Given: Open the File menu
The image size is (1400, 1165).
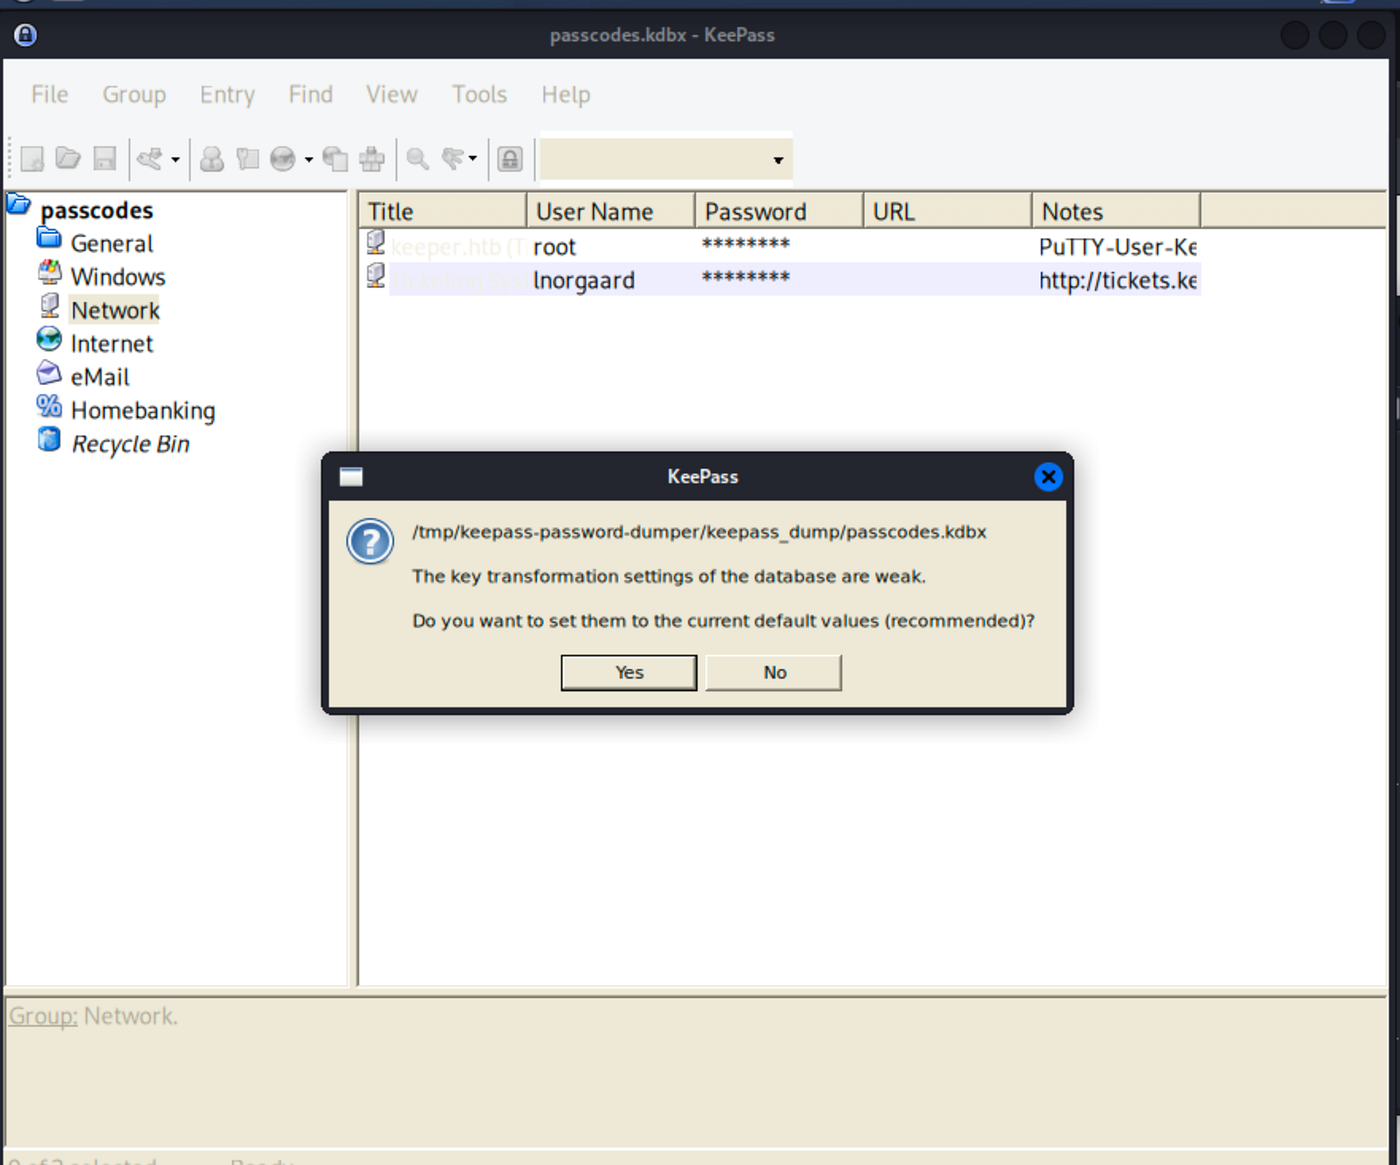Looking at the screenshot, I should [50, 94].
